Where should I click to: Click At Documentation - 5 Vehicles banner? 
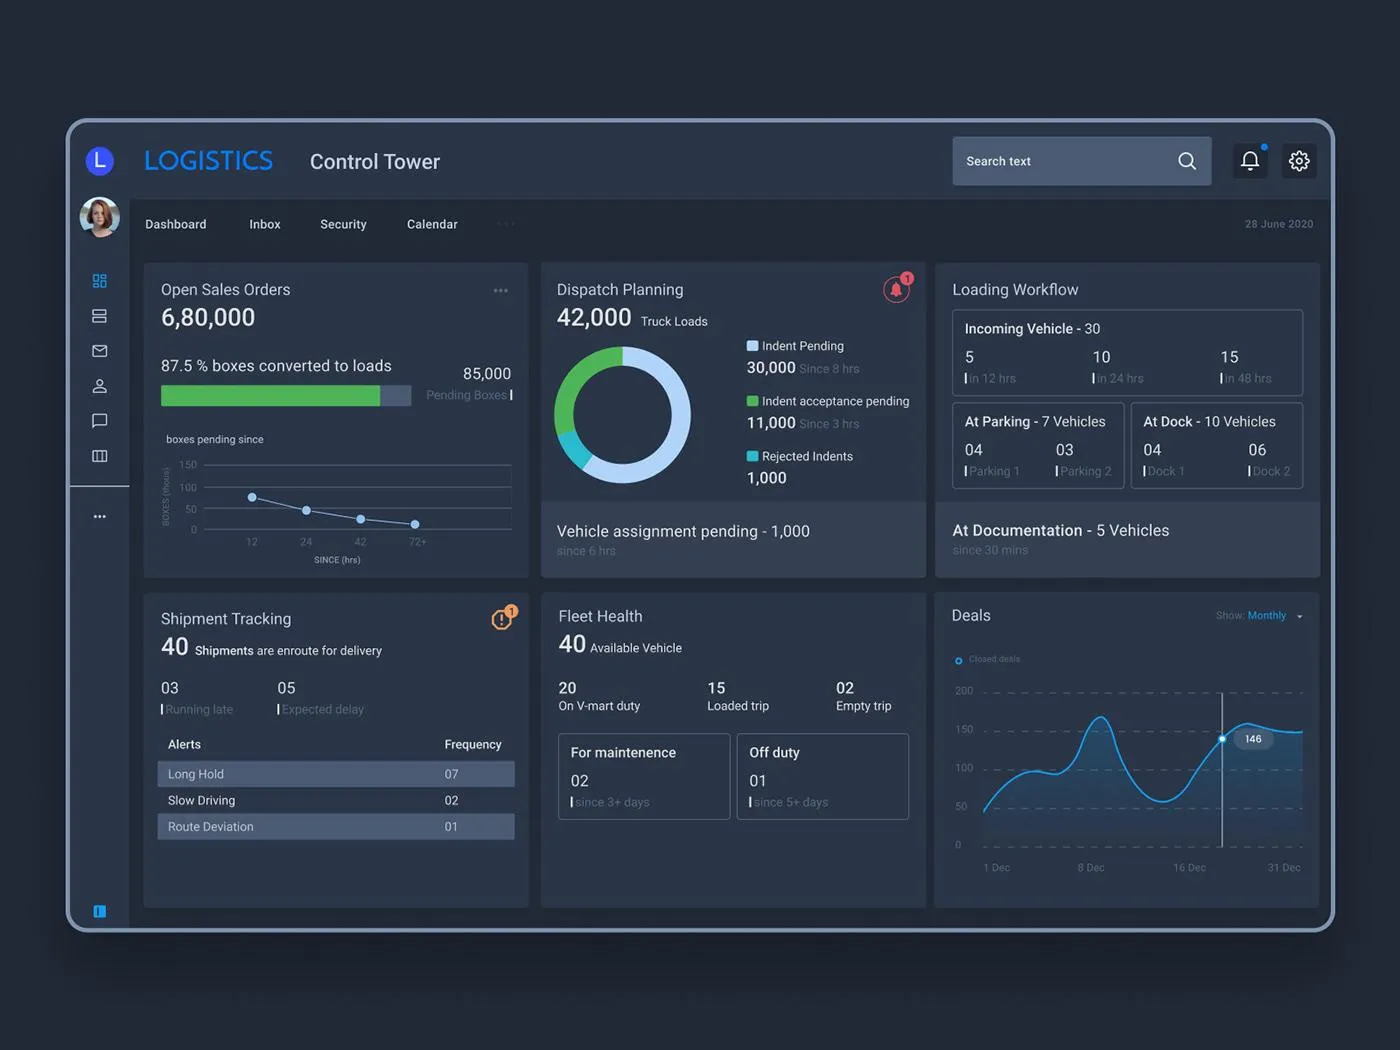pos(1127,540)
